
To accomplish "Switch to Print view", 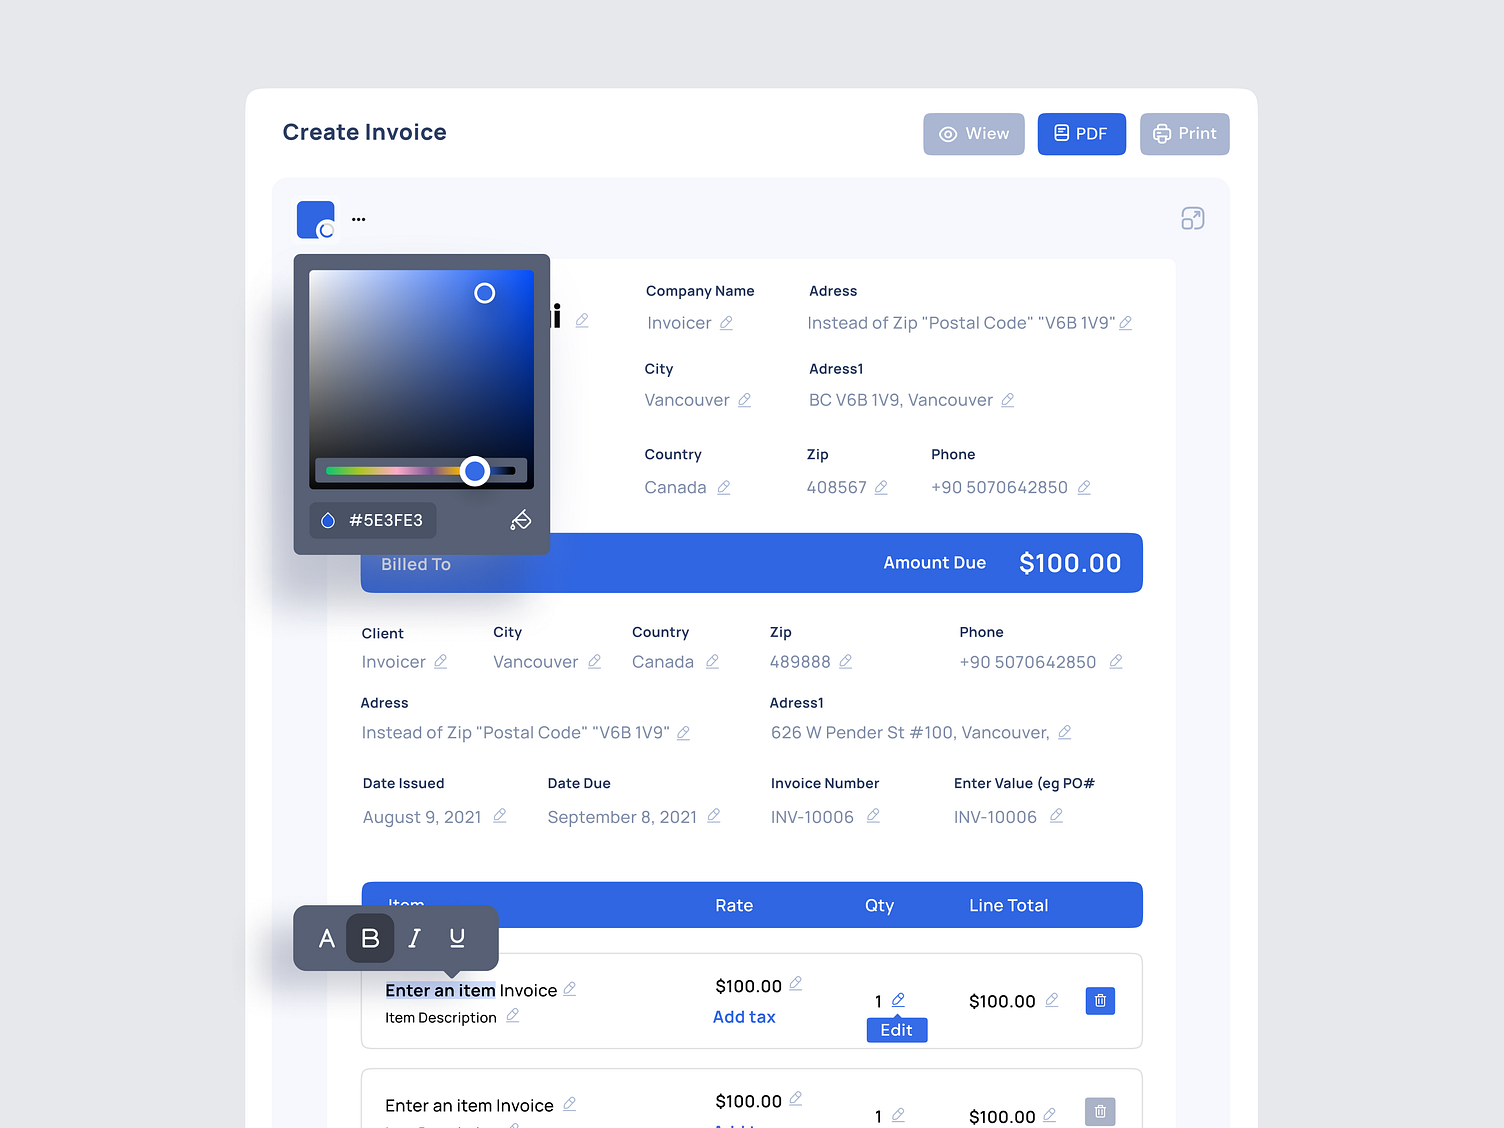I will pos(1184,133).
